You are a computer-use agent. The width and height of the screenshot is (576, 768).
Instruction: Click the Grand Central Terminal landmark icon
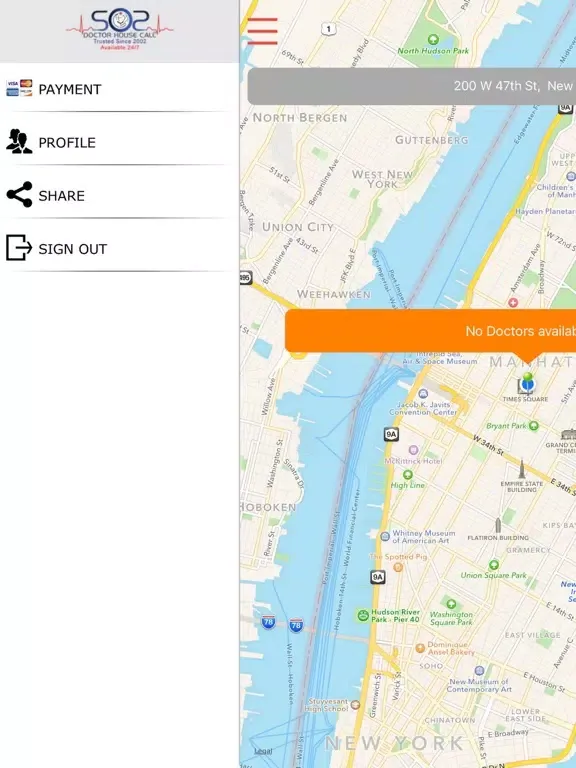point(569,433)
